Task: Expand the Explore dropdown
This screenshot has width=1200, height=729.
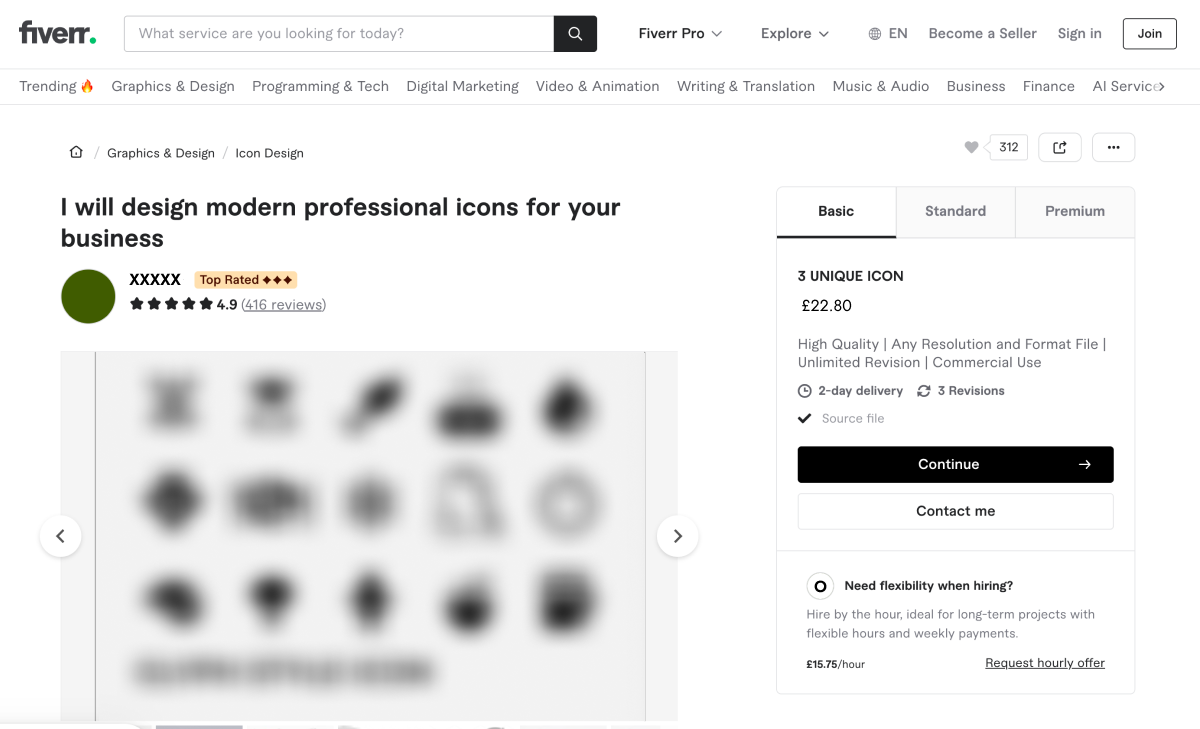Action: 795,33
